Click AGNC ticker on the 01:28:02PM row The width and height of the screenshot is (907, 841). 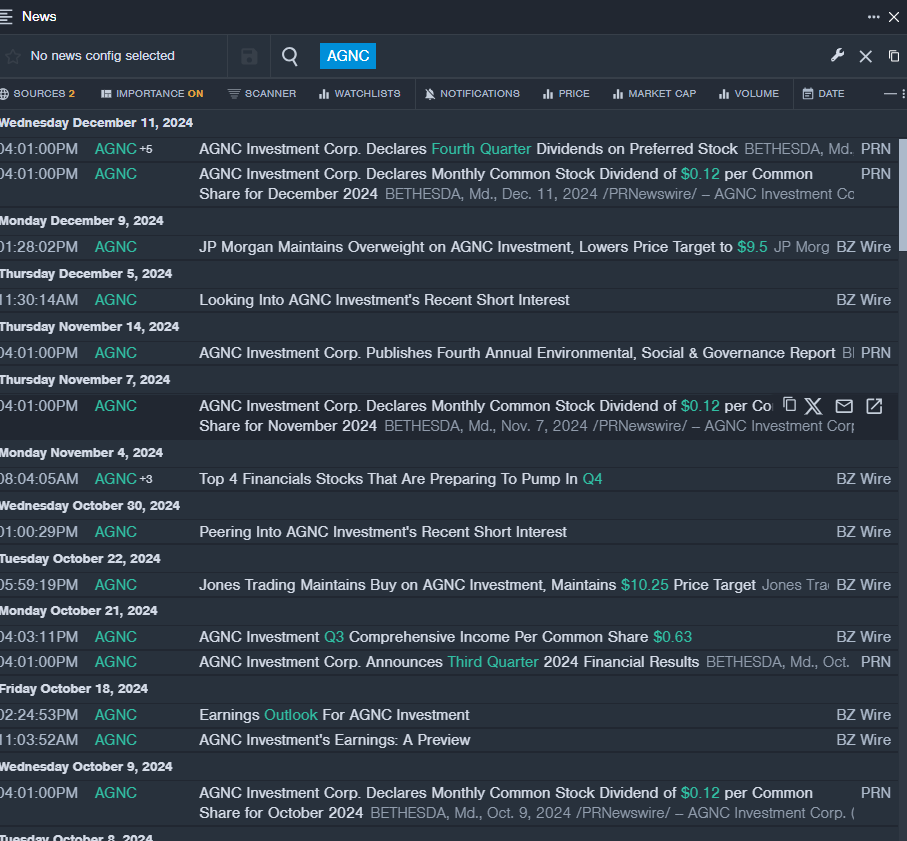tap(116, 247)
